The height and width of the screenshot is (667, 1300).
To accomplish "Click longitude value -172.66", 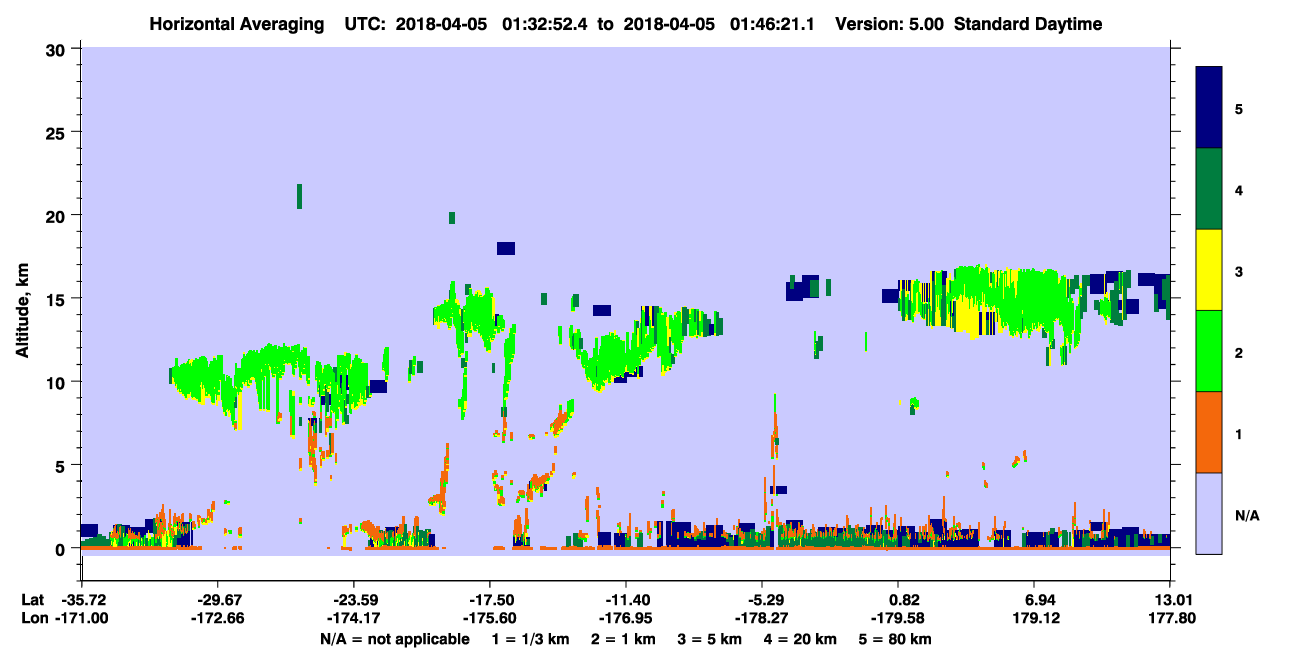I will click(219, 618).
